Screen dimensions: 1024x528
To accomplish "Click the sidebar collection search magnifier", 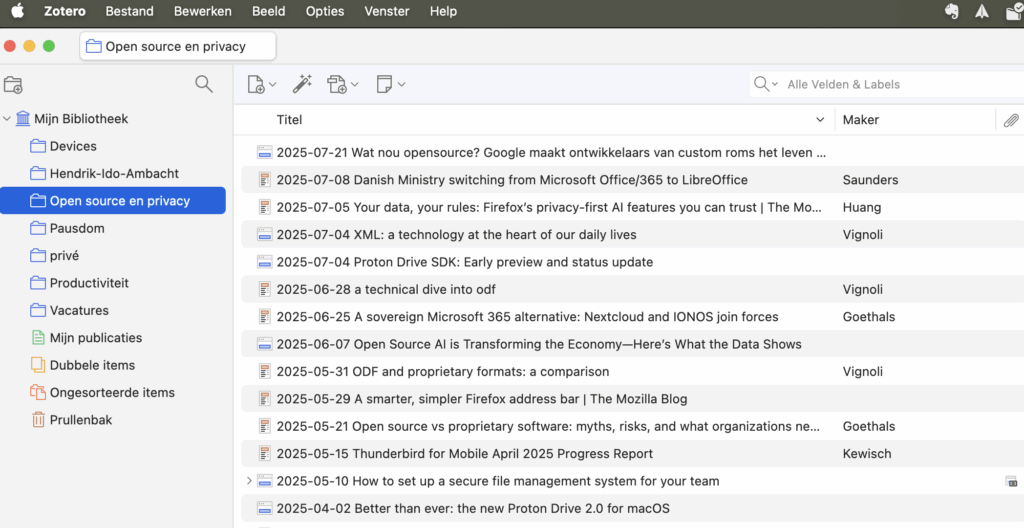I will click(x=204, y=84).
